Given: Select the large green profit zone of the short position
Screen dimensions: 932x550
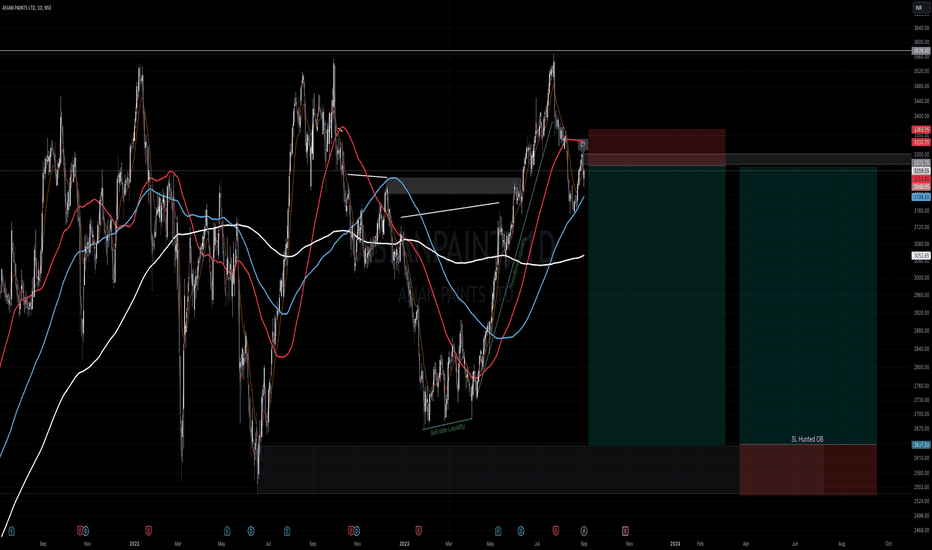Looking at the screenshot, I should coord(657,305).
